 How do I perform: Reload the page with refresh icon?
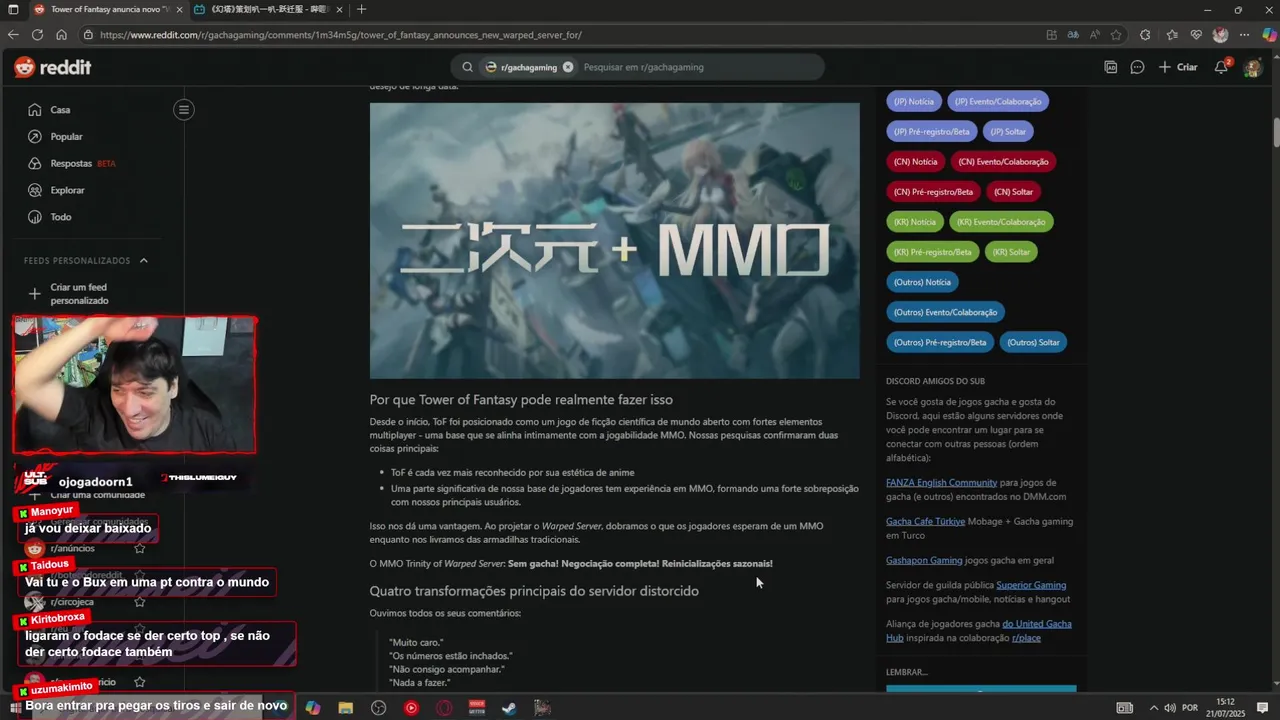tap(37, 34)
